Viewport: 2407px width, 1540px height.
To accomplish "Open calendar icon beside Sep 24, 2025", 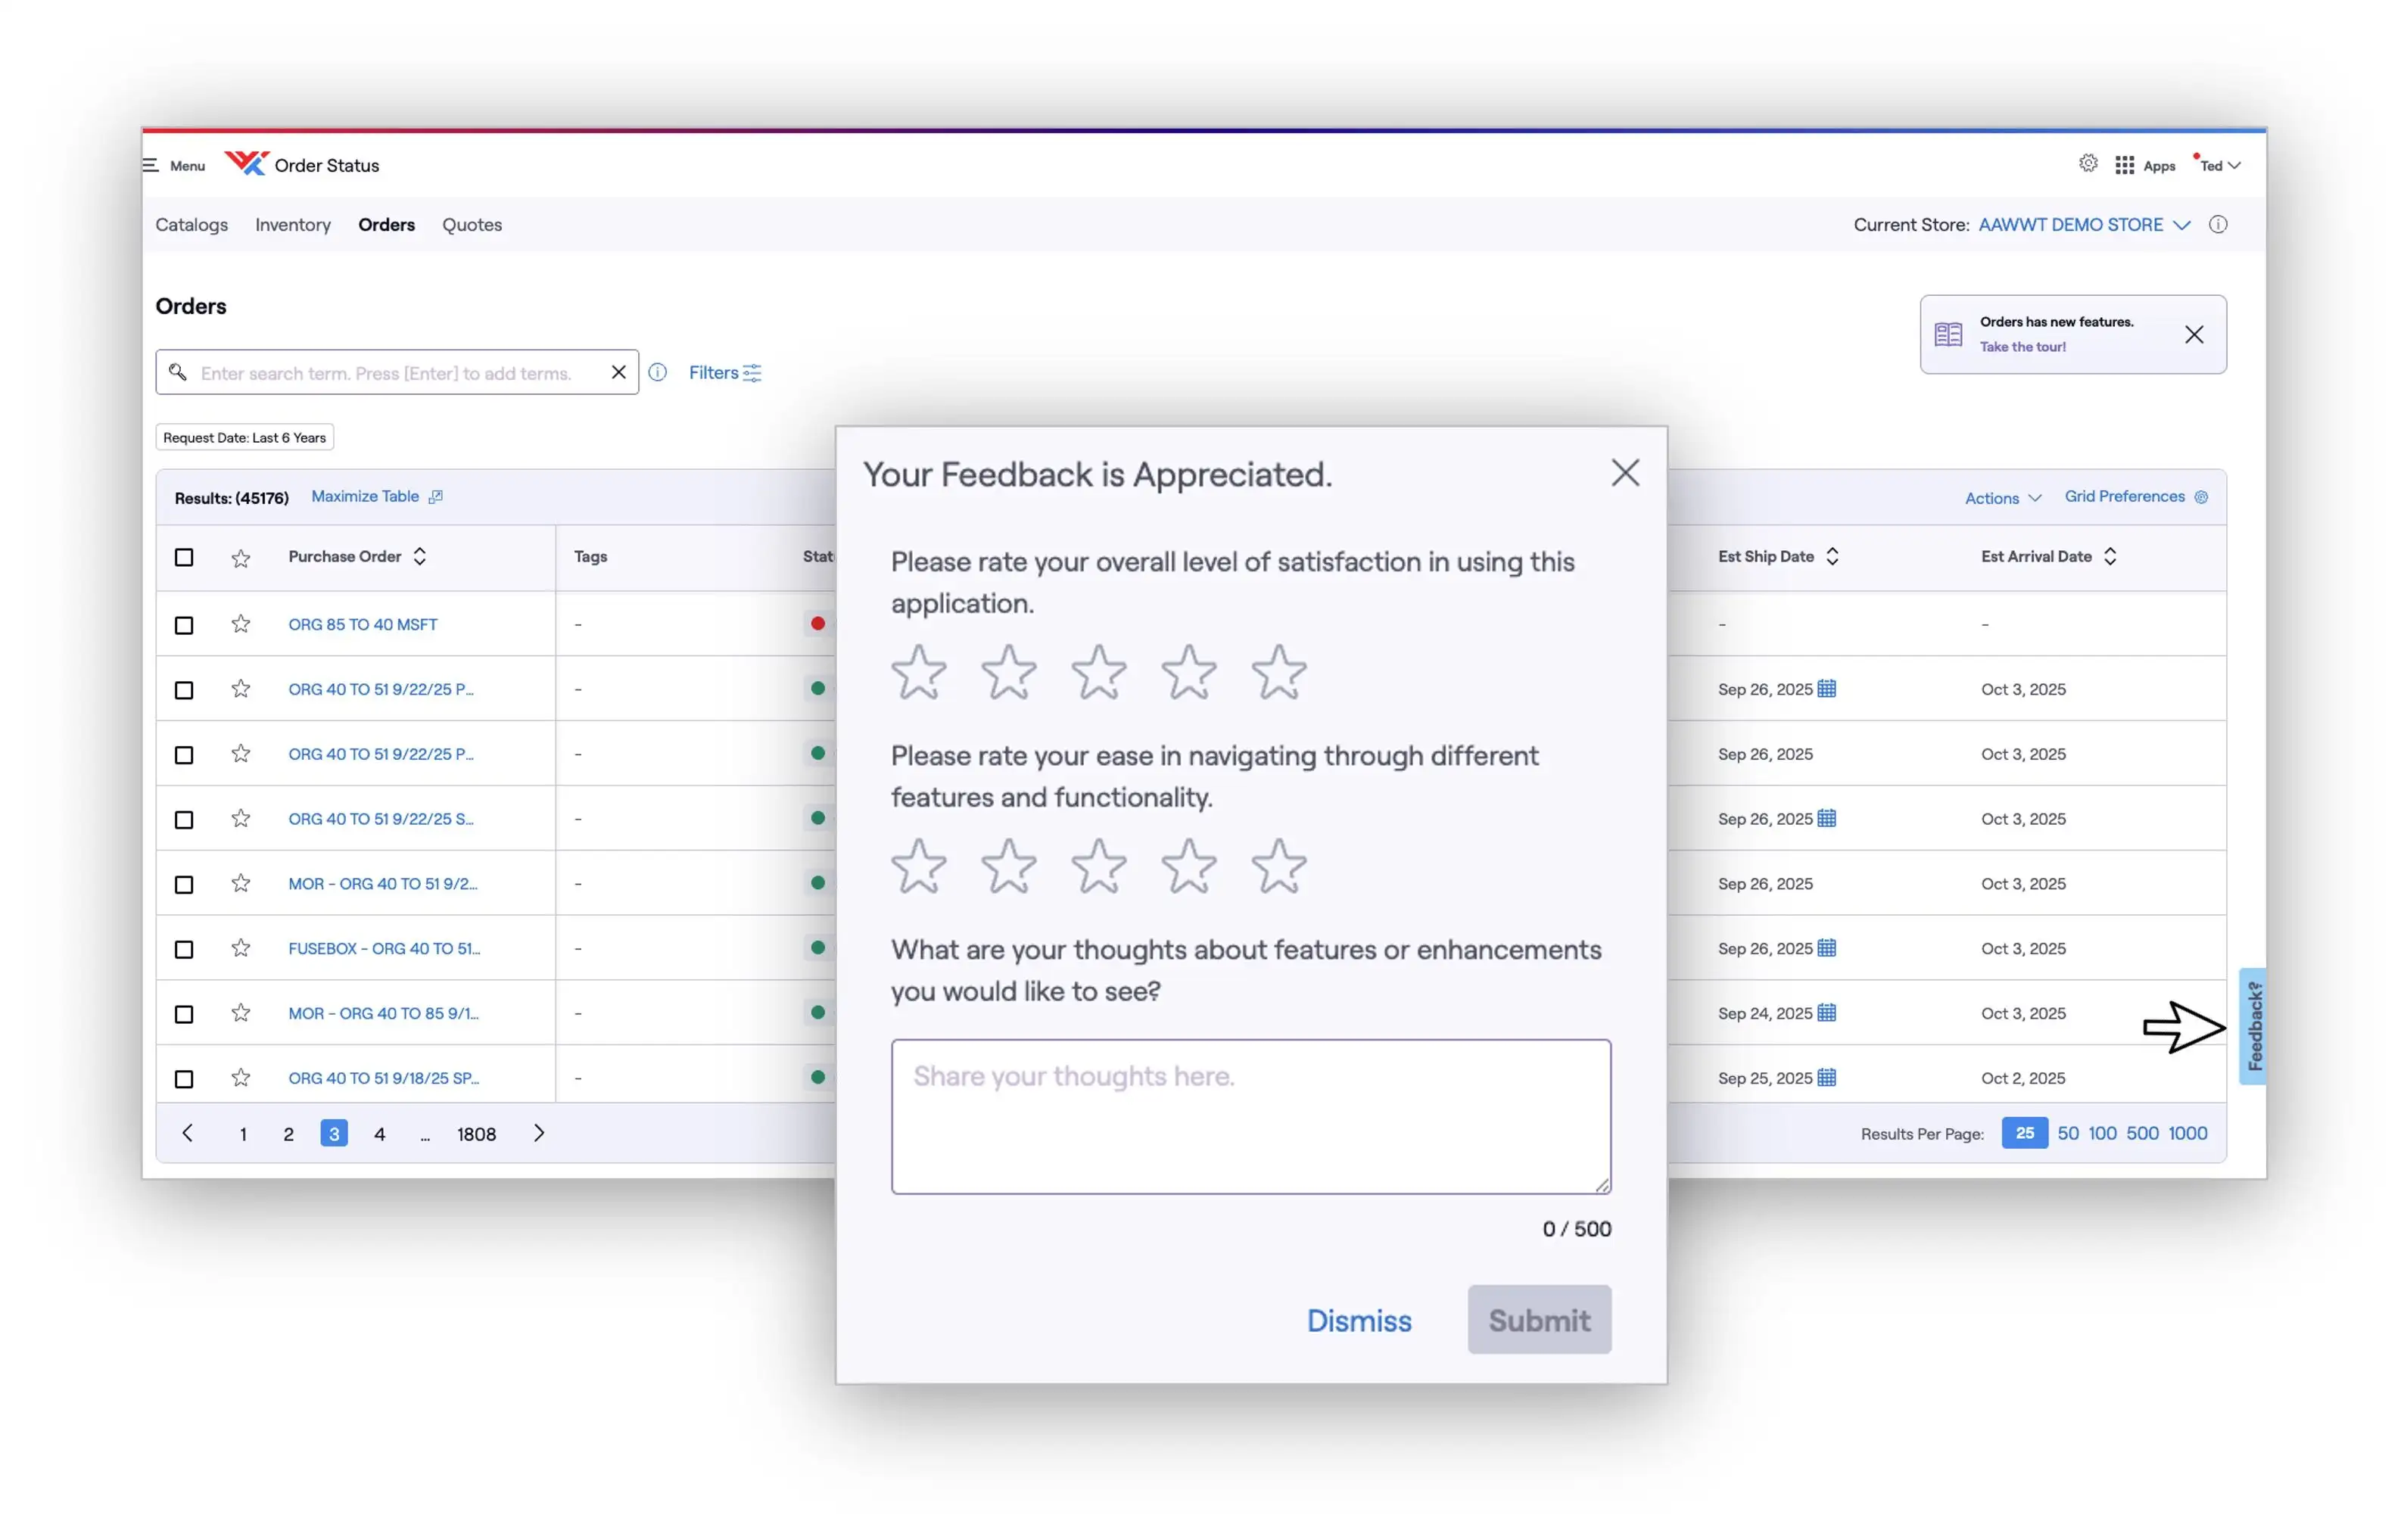I will click(x=1826, y=1012).
